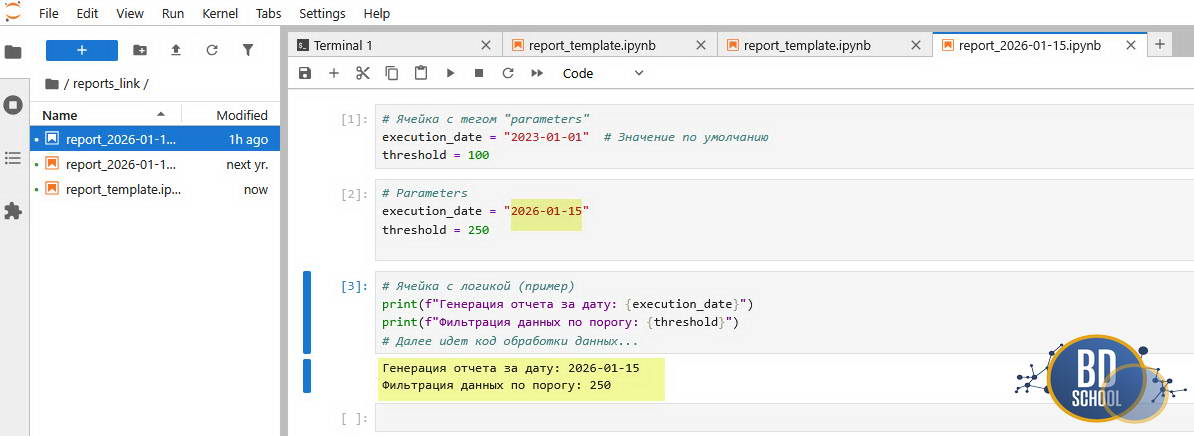Switch to the Terminal 1 tab

click(x=343, y=45)
